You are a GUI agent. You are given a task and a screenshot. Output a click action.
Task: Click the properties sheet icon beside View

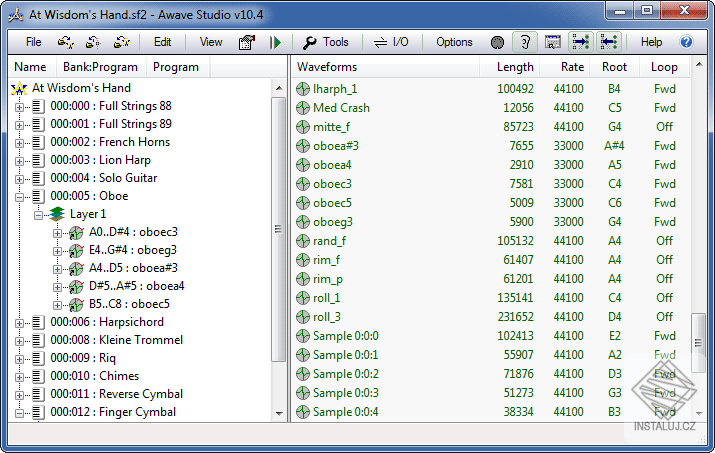[246, 42]
